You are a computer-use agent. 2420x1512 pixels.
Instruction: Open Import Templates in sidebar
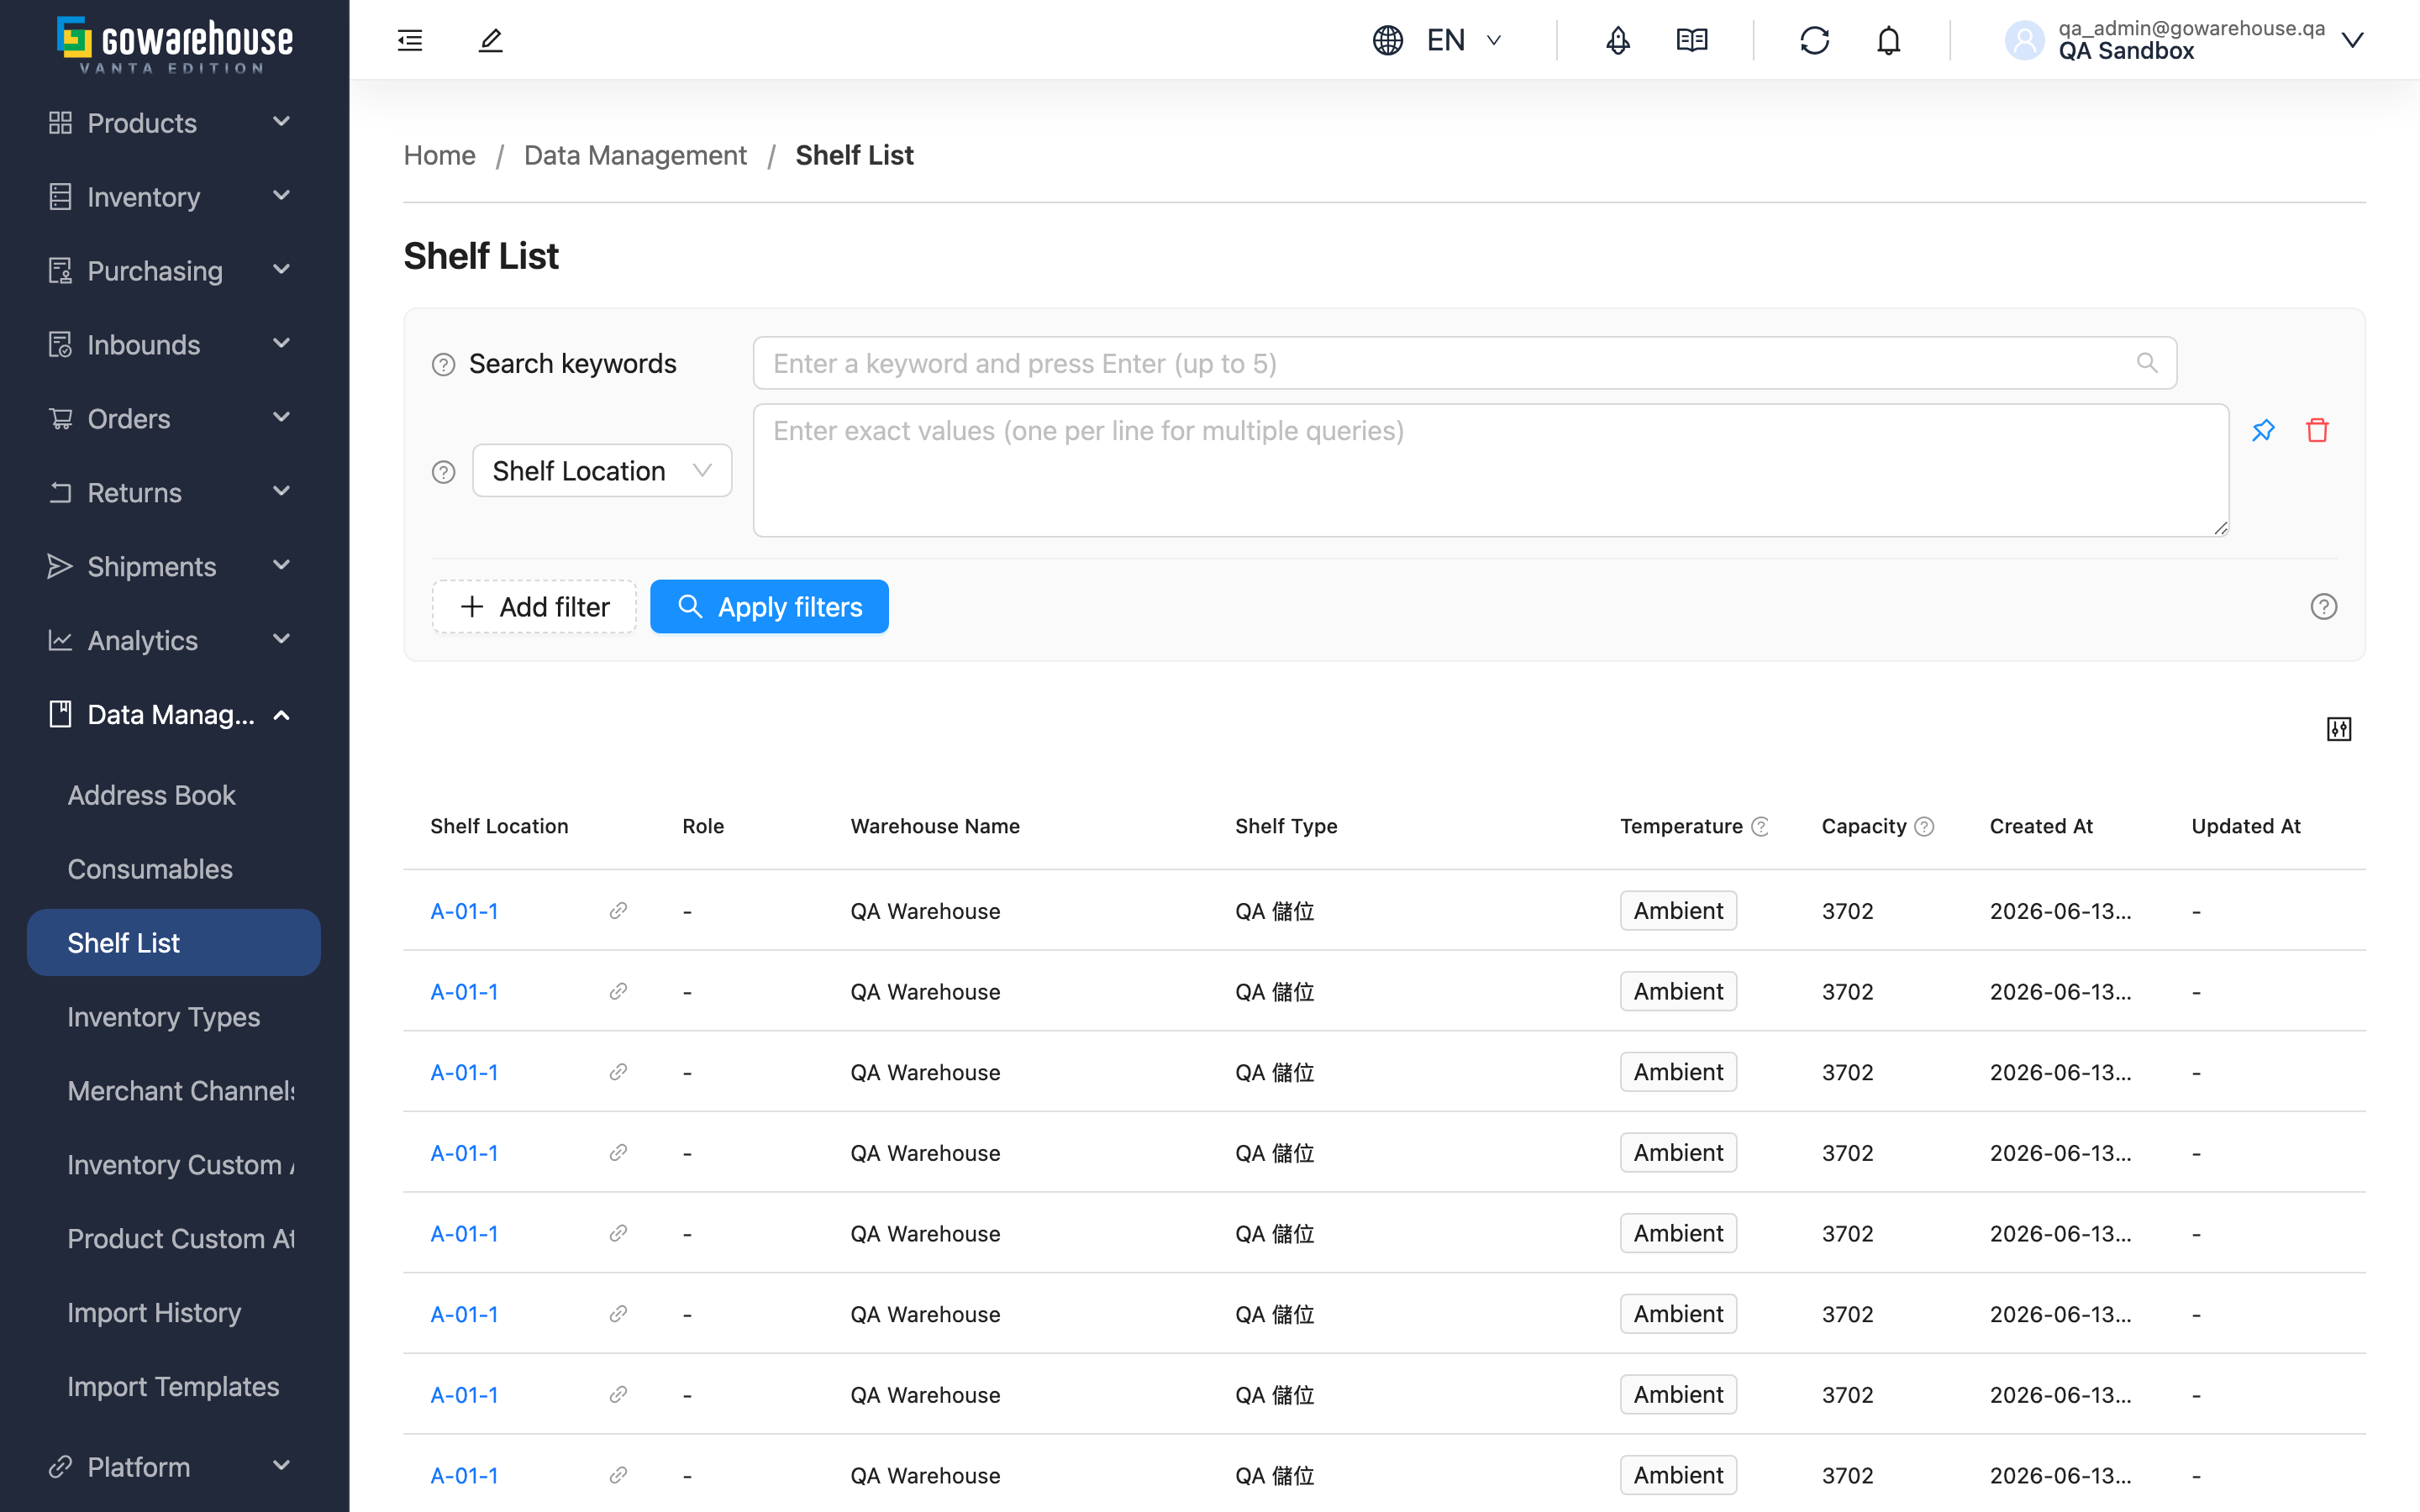coord(173,1386)
